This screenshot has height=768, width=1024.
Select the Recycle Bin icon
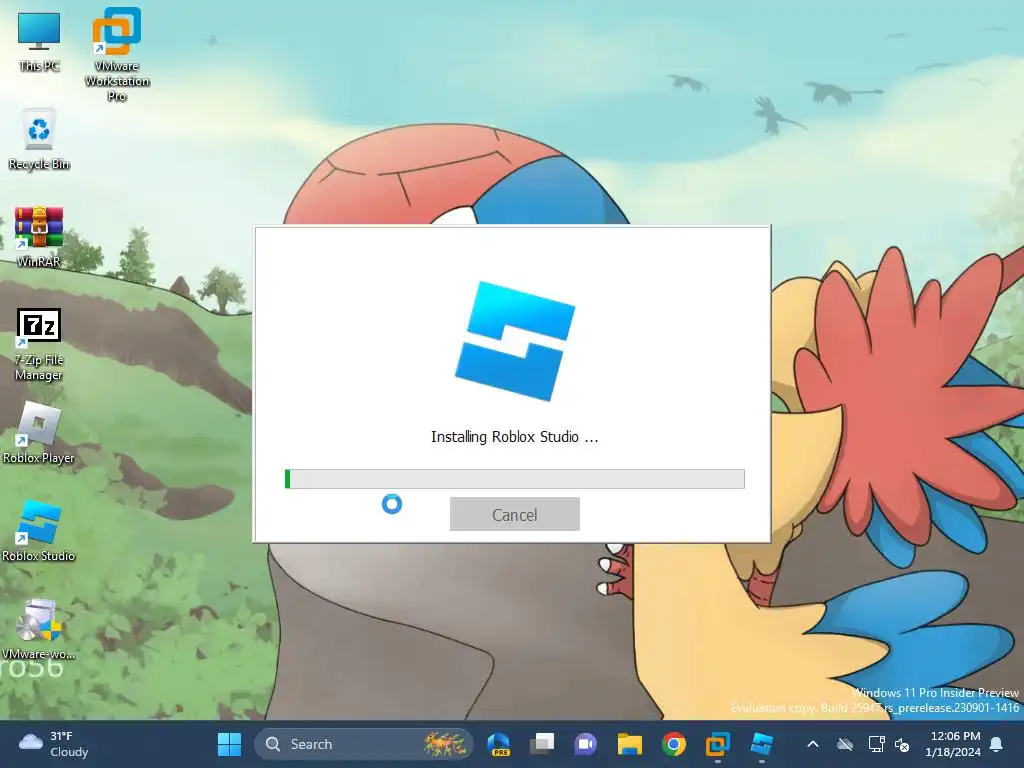(x=39, y=140)
